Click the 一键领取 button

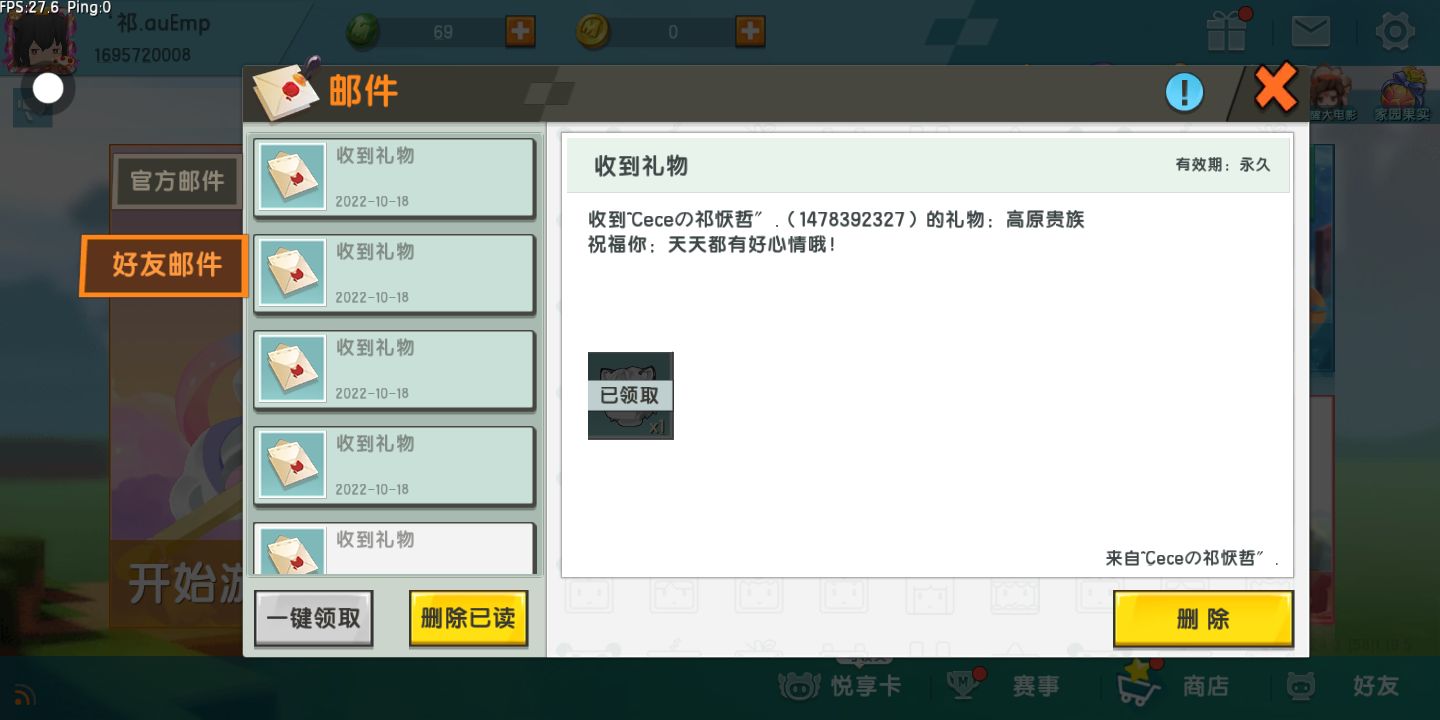pyautogui.click(x=314, y=618)
